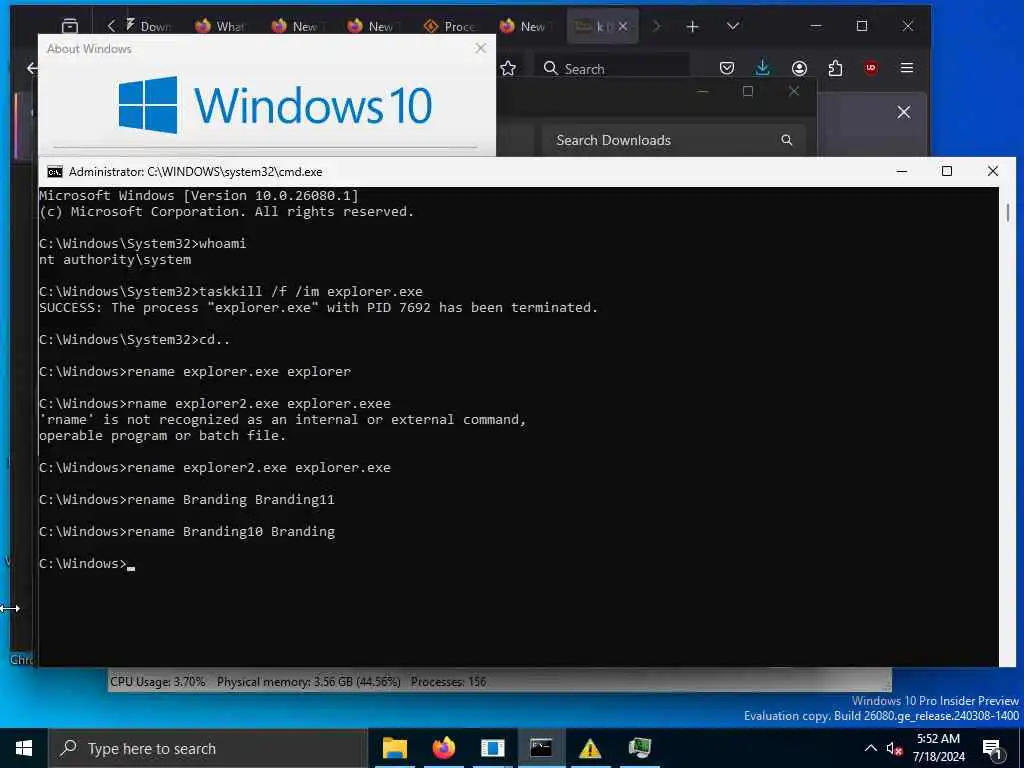This screenshot has height=768, width=1024.
Task: Bookmark this page with star icon
Action: 508,68
